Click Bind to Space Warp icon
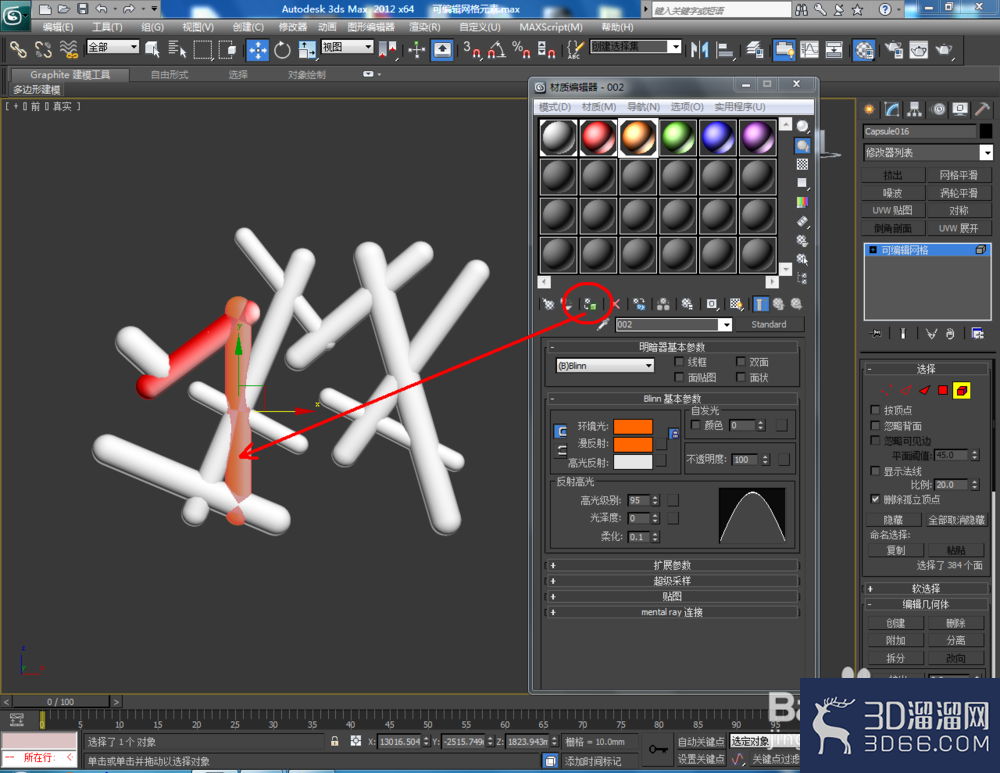Viewport: 1000px width, 773px height. click(68, 49)
